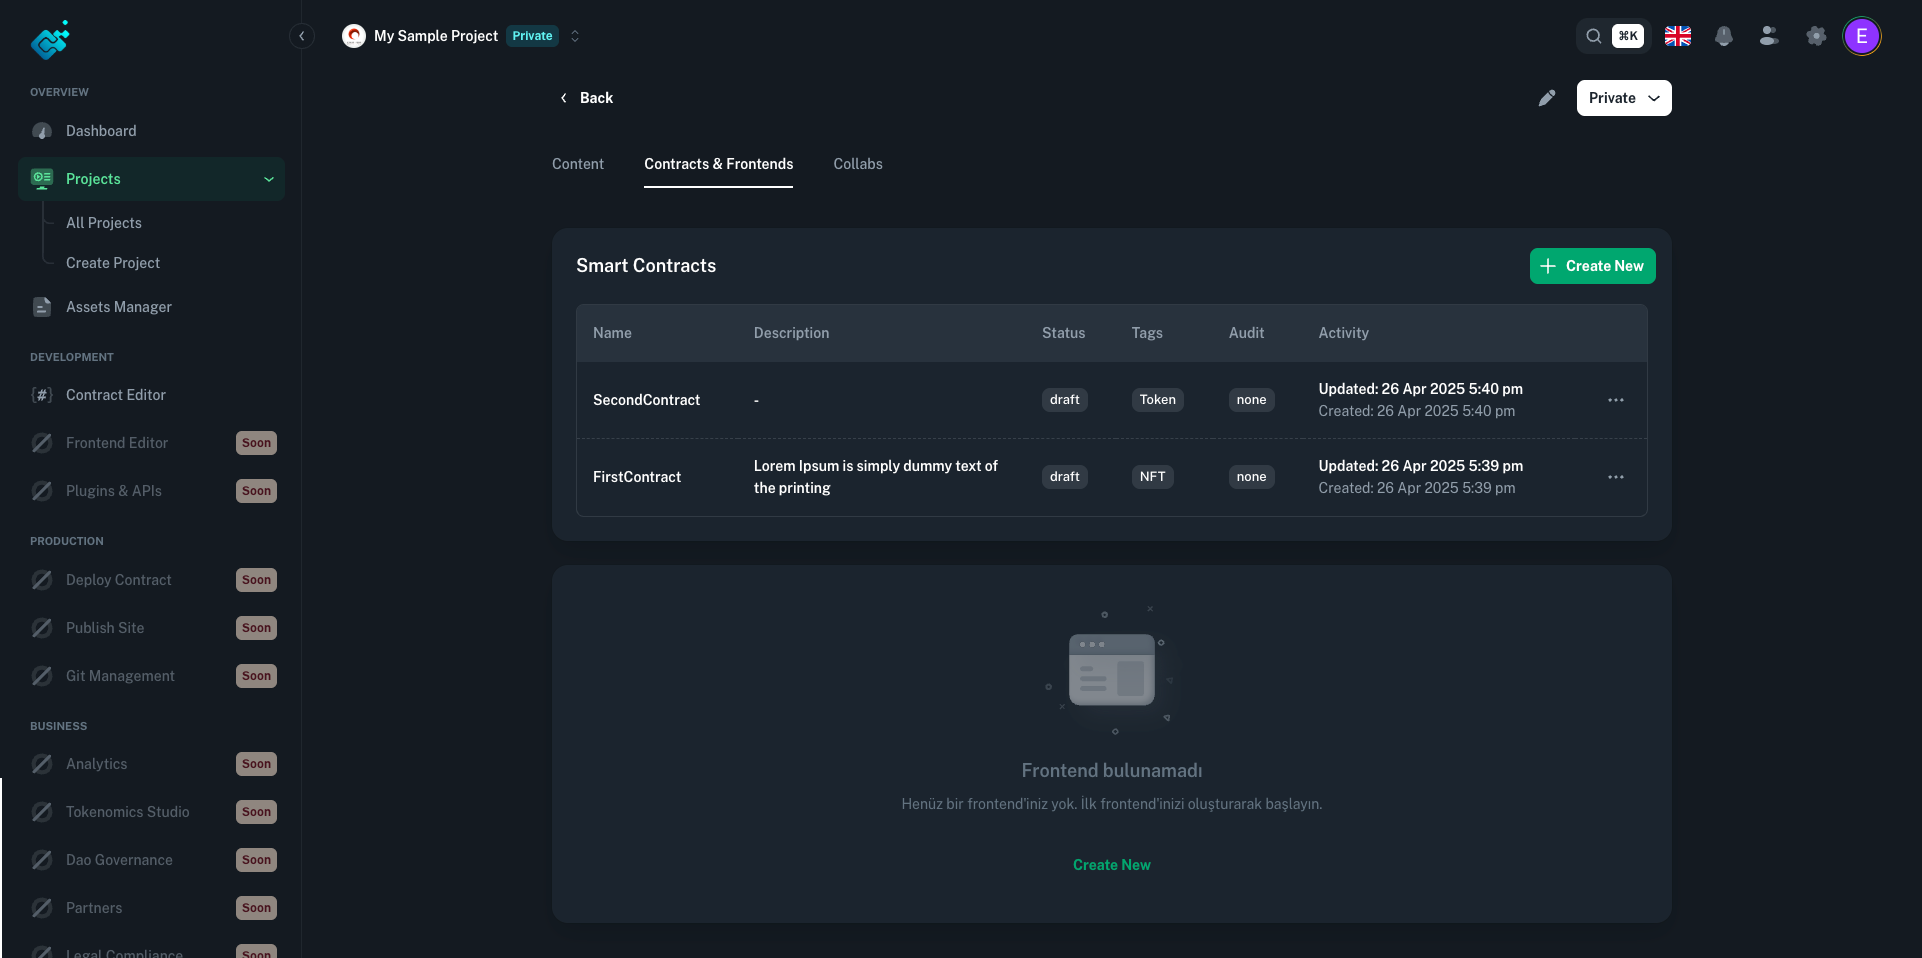Click the none audit badge for SecondContract
1922x958 pixels.
click(x=1251, y=400)
